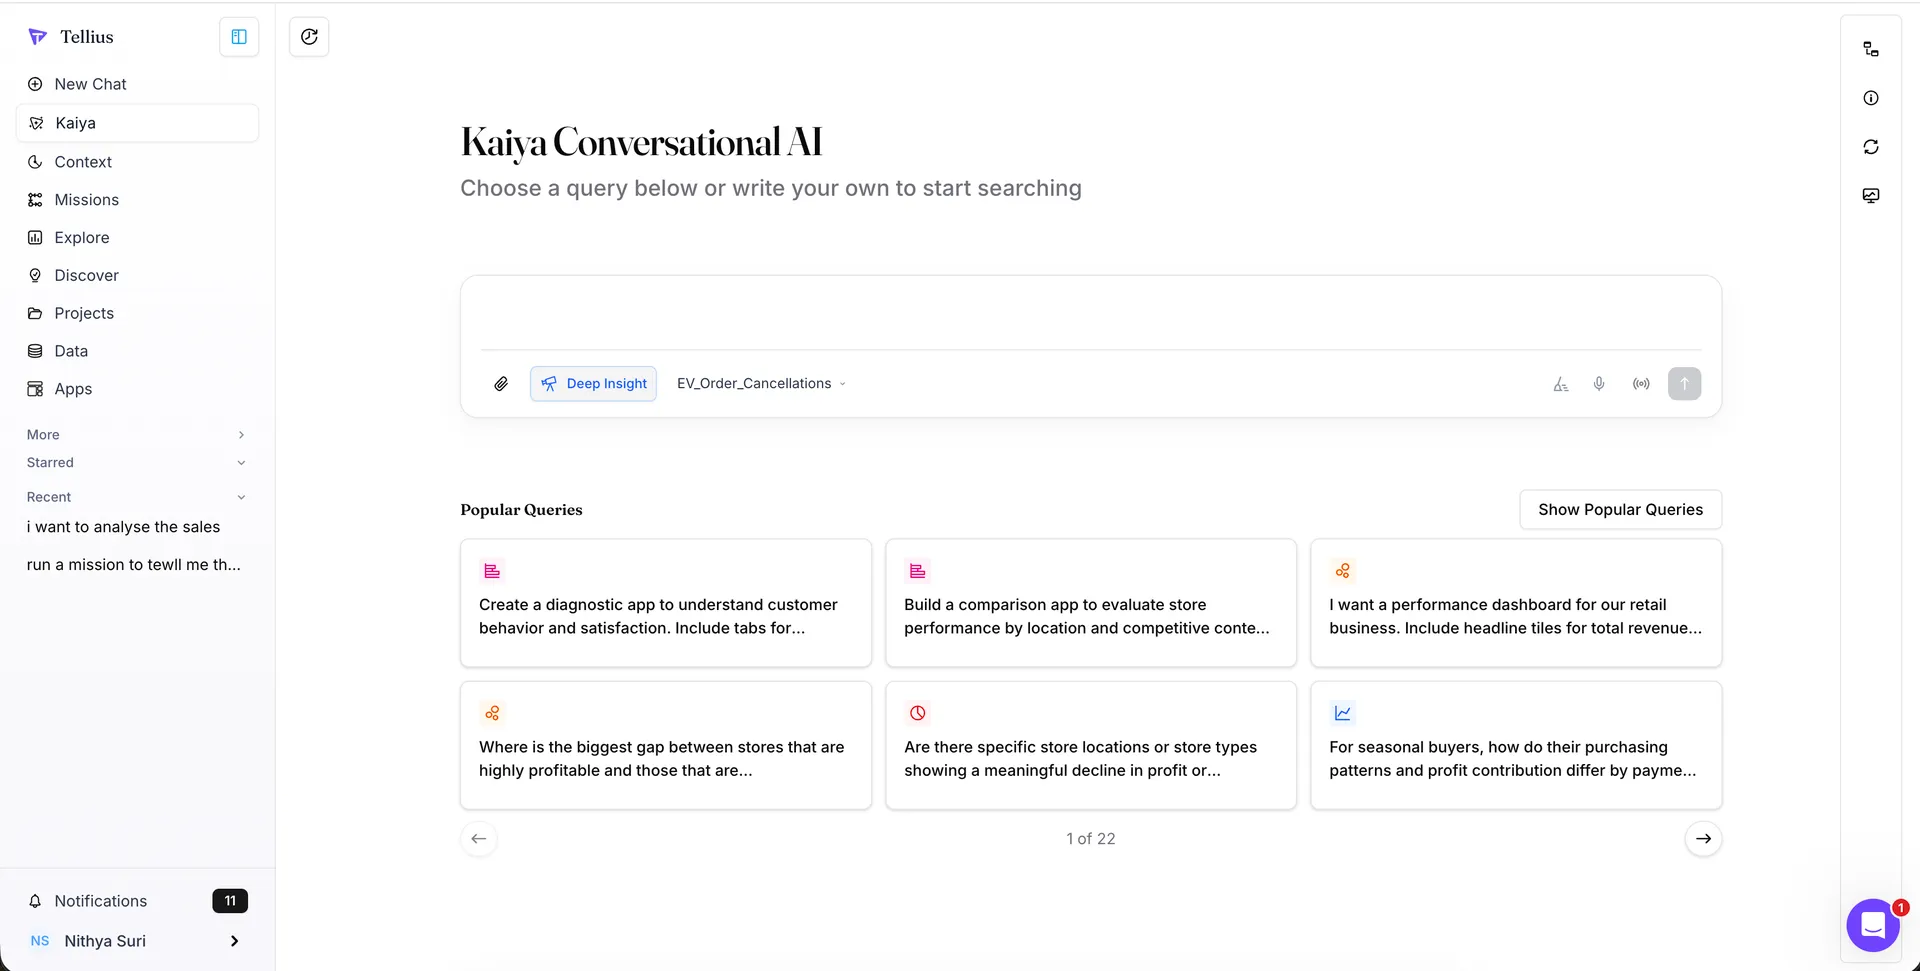Open Nithya Suri user menu
The image size is (1920, 971).
coord(137,941)
